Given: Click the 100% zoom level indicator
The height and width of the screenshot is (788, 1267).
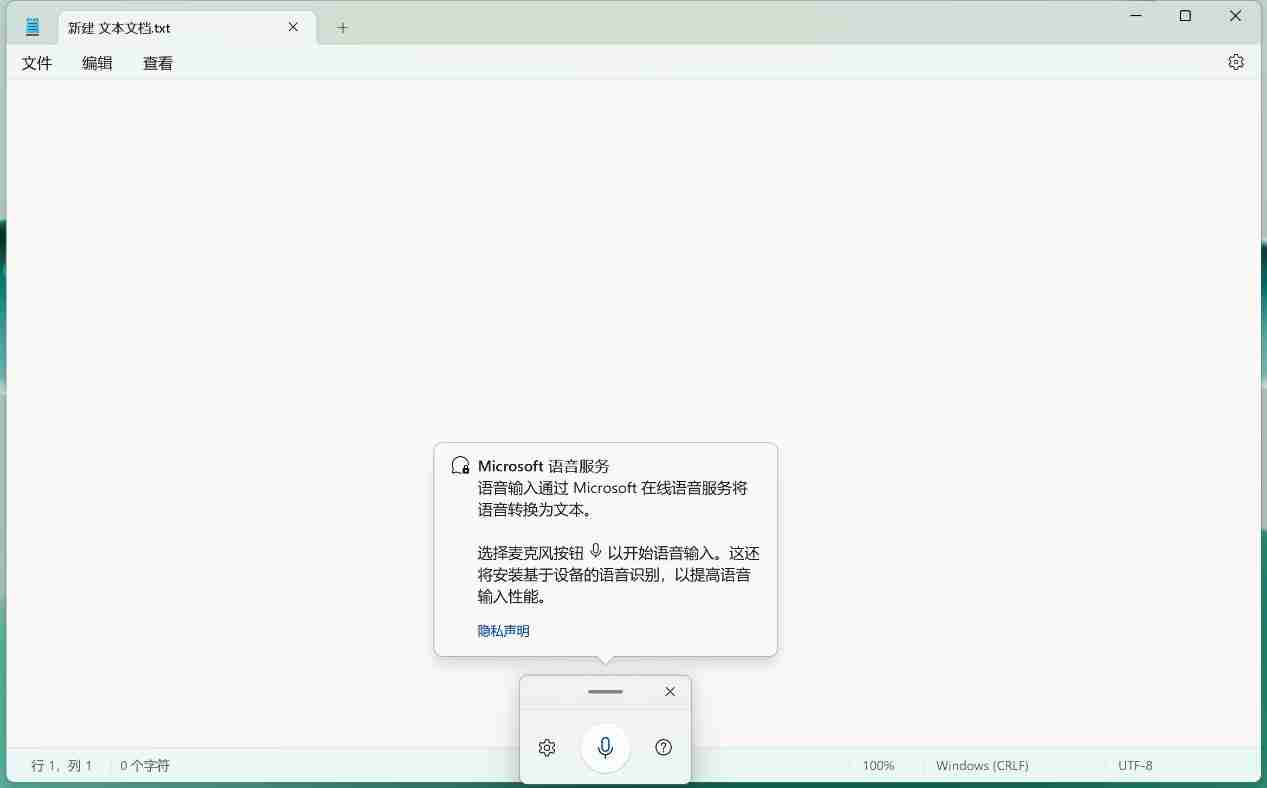Looking at the screenshot, I should point(877,765).
